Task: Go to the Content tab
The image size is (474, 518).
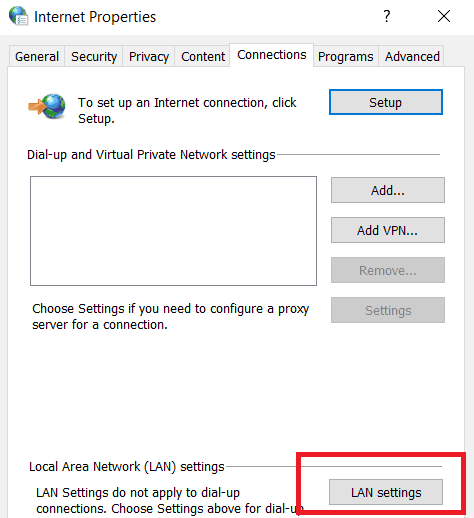Action: (x=203, y=56)
